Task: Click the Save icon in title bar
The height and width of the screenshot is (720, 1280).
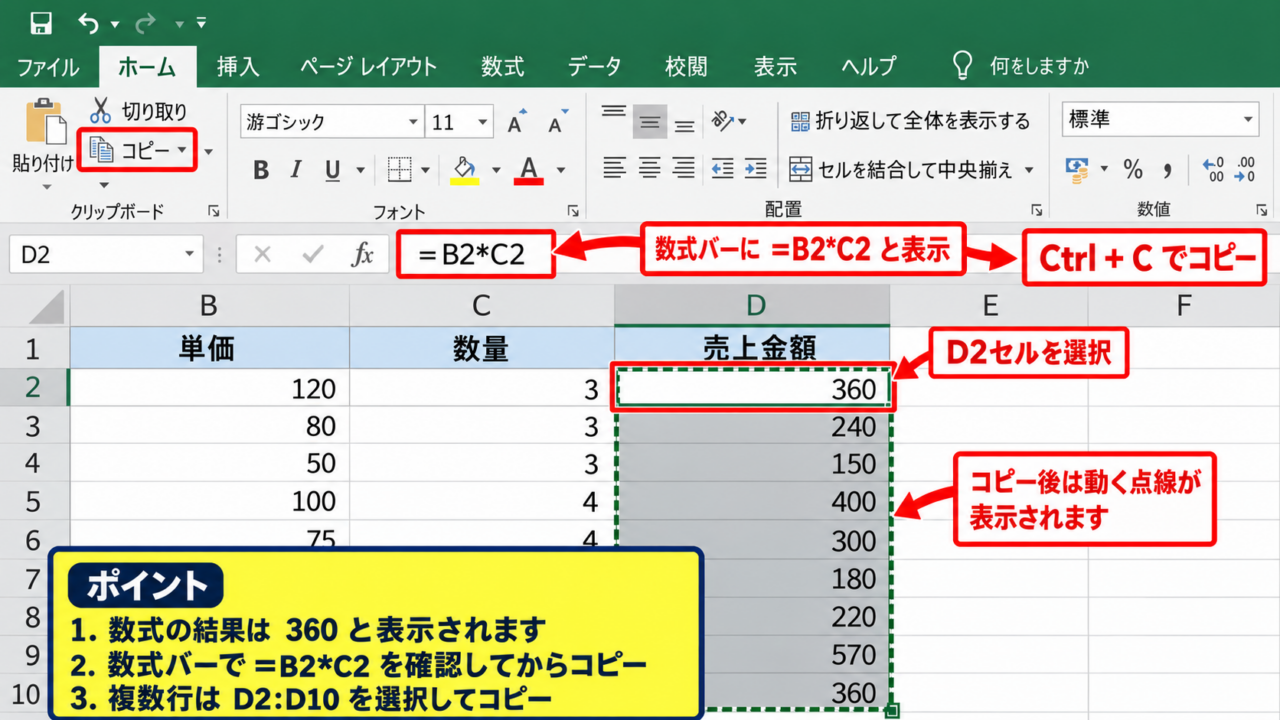Action: click(x=41, y=22)
